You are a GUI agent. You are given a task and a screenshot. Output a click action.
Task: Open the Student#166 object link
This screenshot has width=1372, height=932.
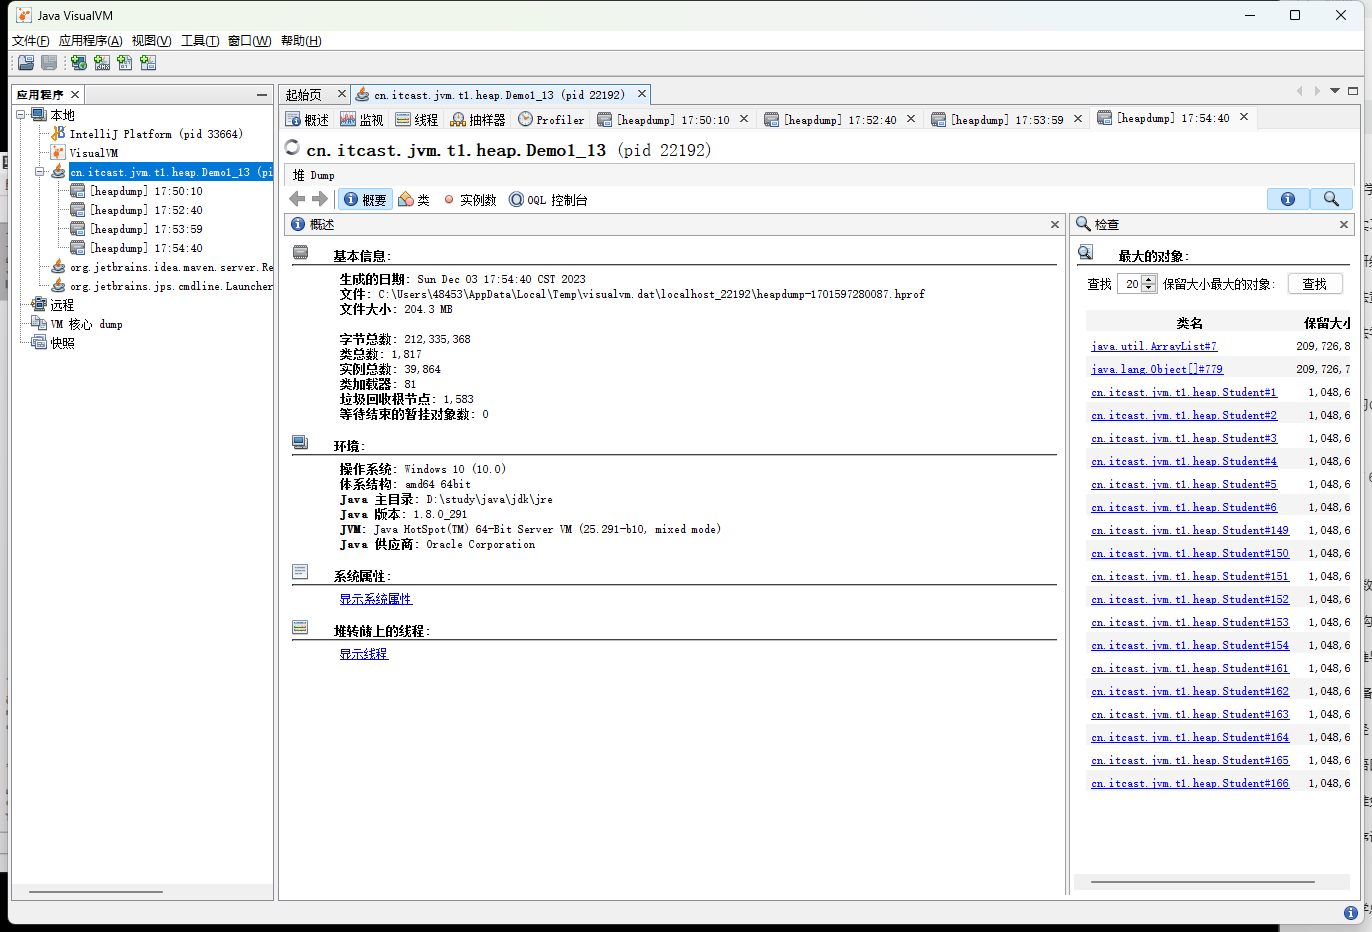click(1190, 783)
